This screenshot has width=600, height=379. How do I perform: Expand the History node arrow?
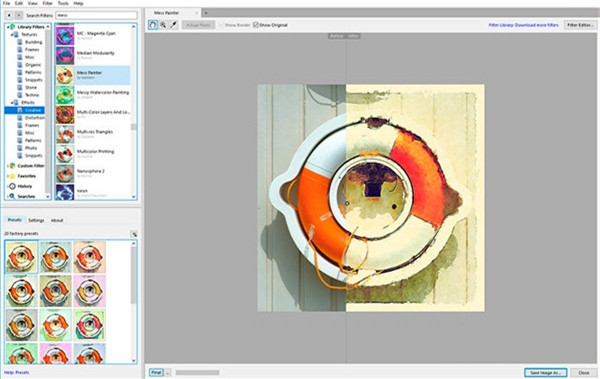(x=7, y=186)
